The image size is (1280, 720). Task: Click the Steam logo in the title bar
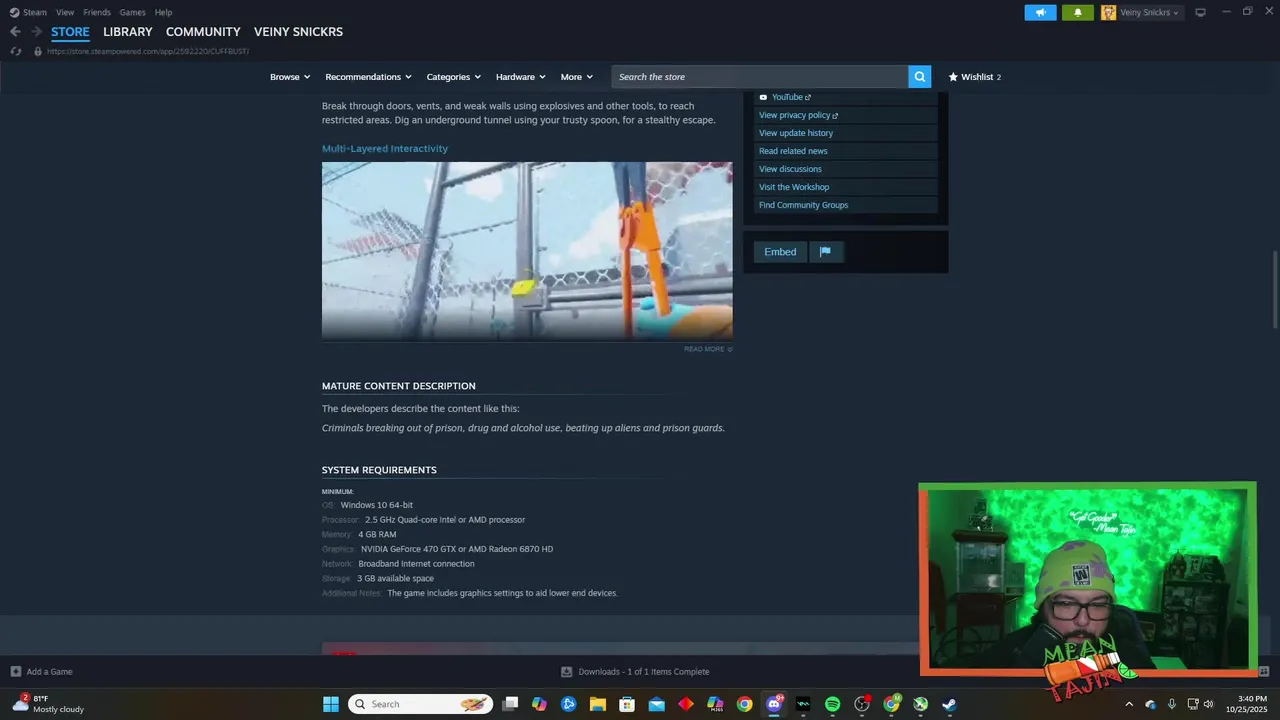(x=15, y=12)
